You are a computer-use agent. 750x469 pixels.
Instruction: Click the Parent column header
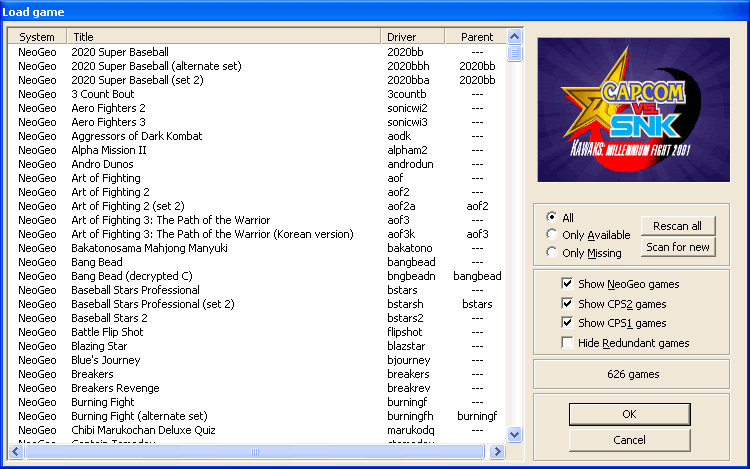(x=477, y=37)
